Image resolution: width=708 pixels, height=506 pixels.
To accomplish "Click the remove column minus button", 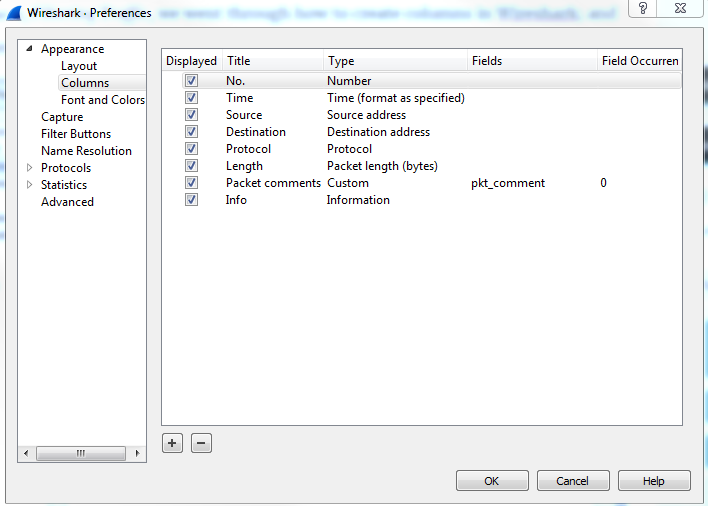I will pos(201,443).
